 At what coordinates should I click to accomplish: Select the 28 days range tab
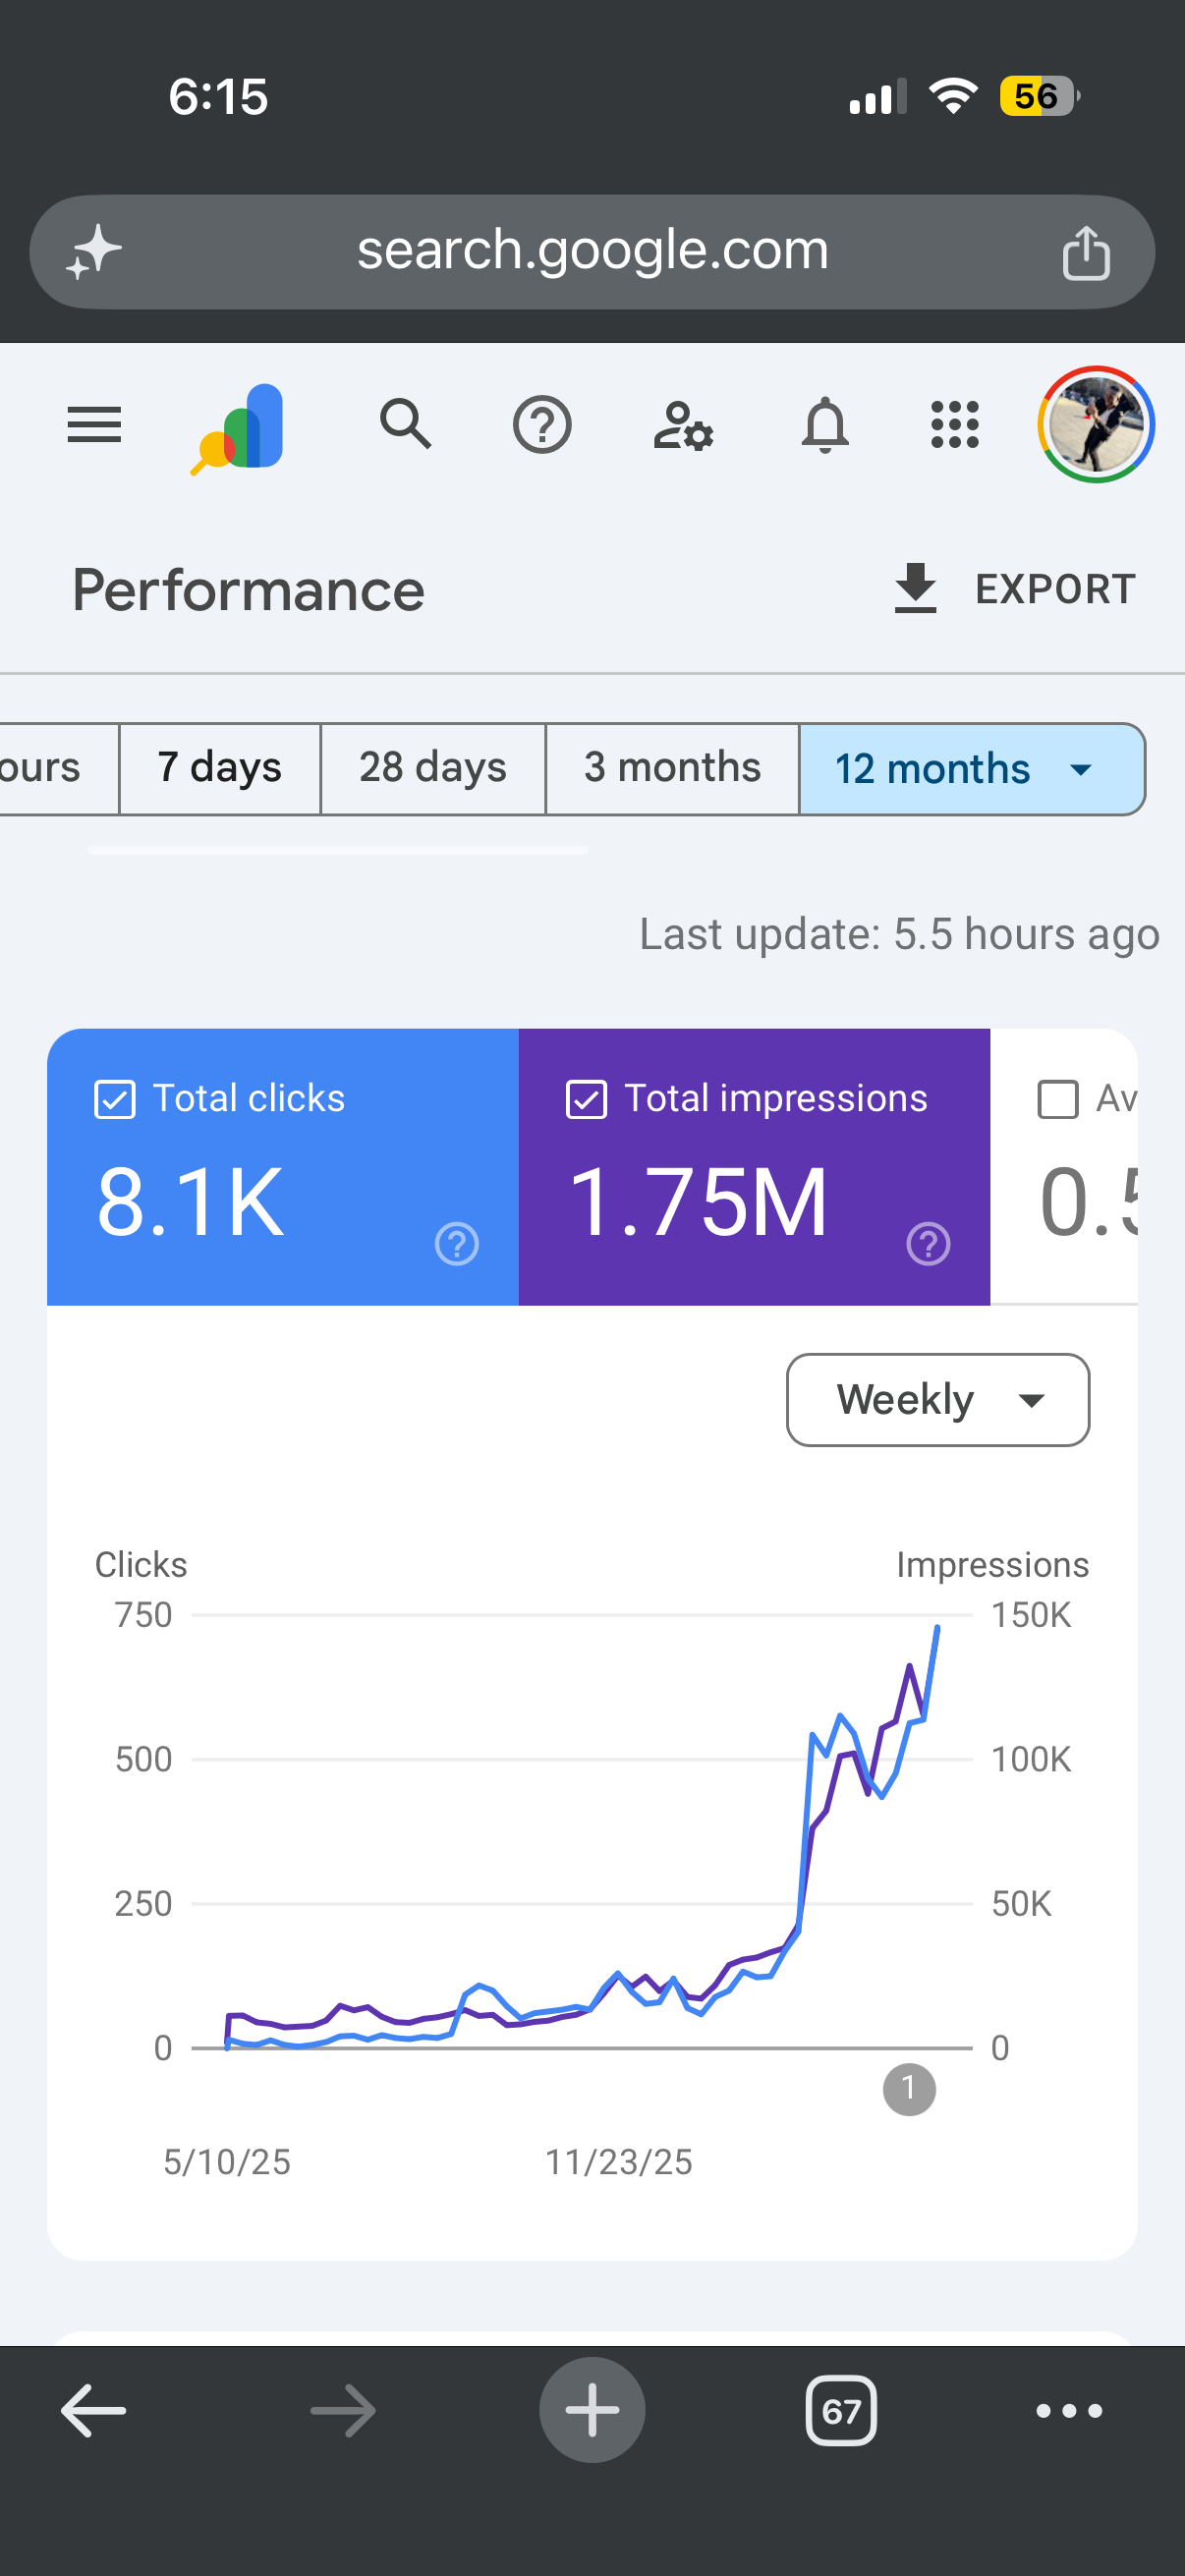[x=433, y=768]
